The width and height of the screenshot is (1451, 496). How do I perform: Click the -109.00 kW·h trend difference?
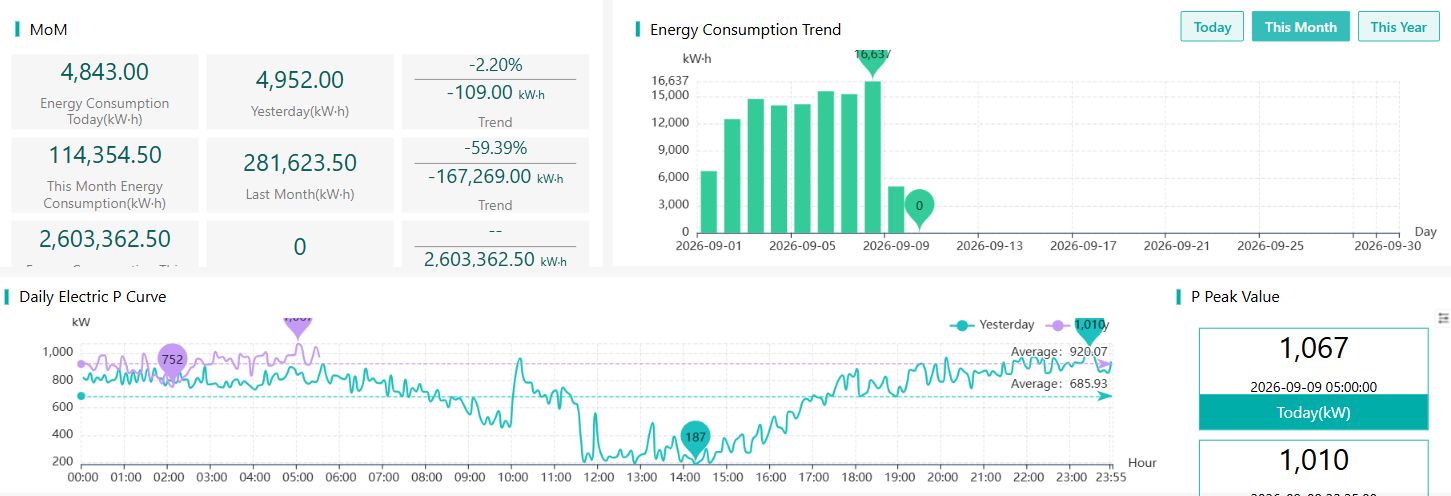coord(495,92)
